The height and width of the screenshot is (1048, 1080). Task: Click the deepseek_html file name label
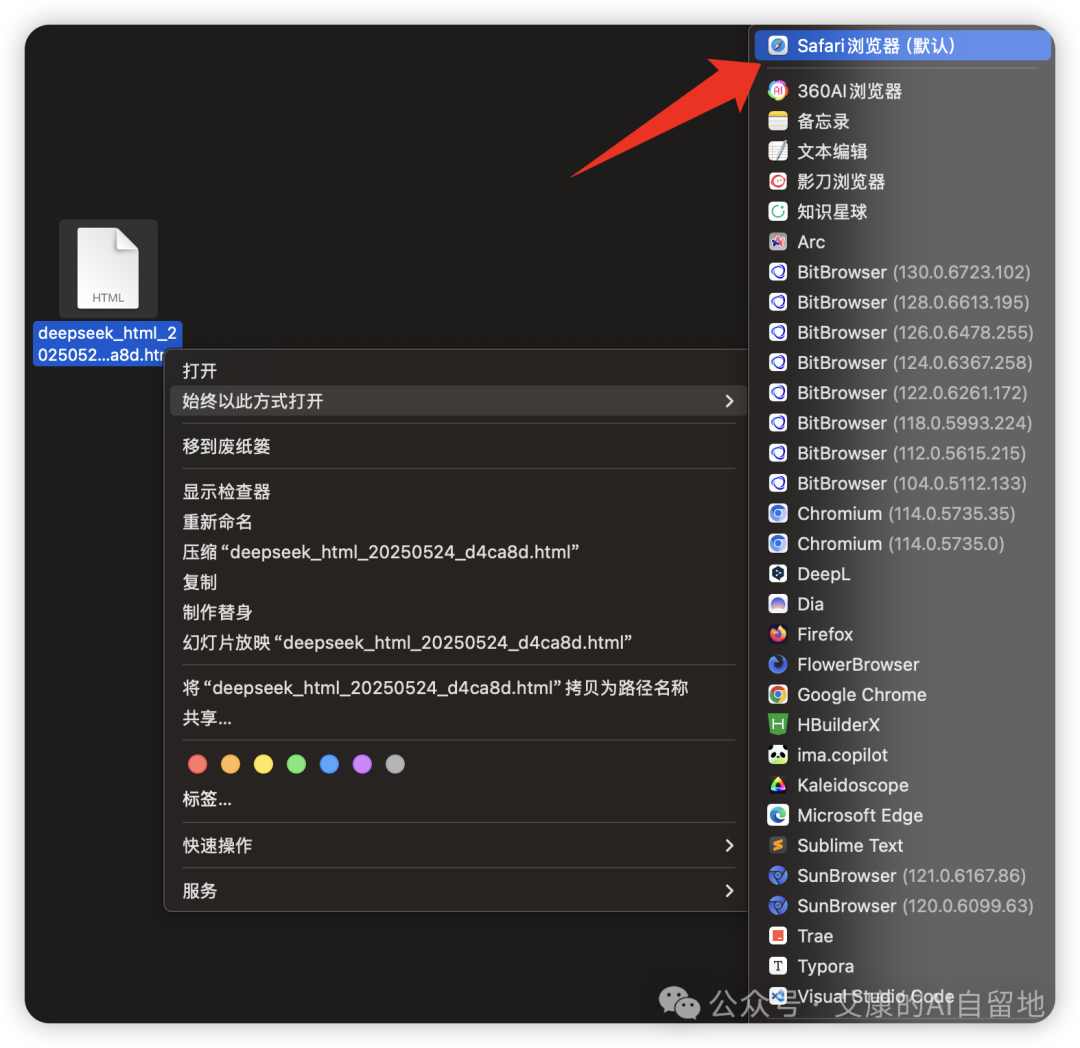(107, 344)
